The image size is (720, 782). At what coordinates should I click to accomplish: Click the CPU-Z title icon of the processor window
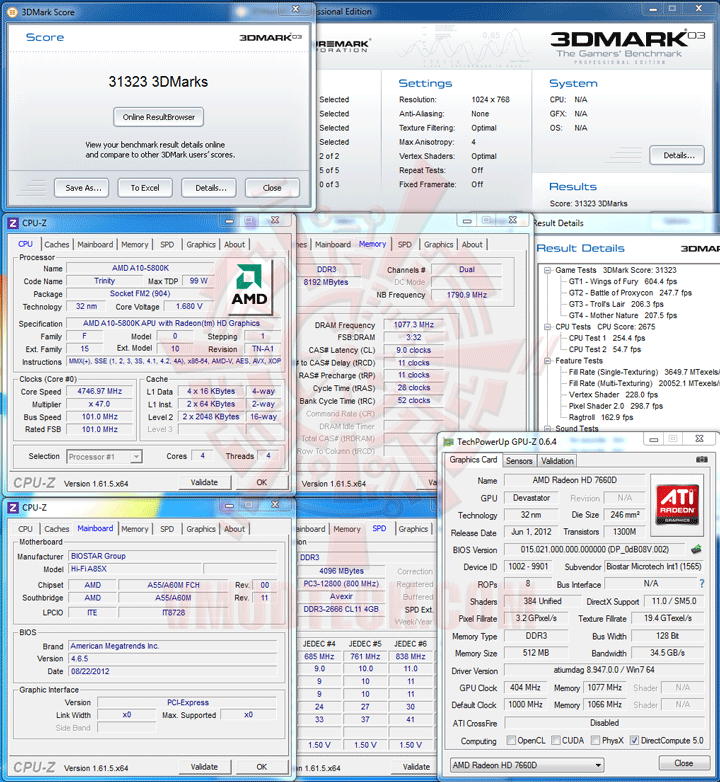coord(13,223)
